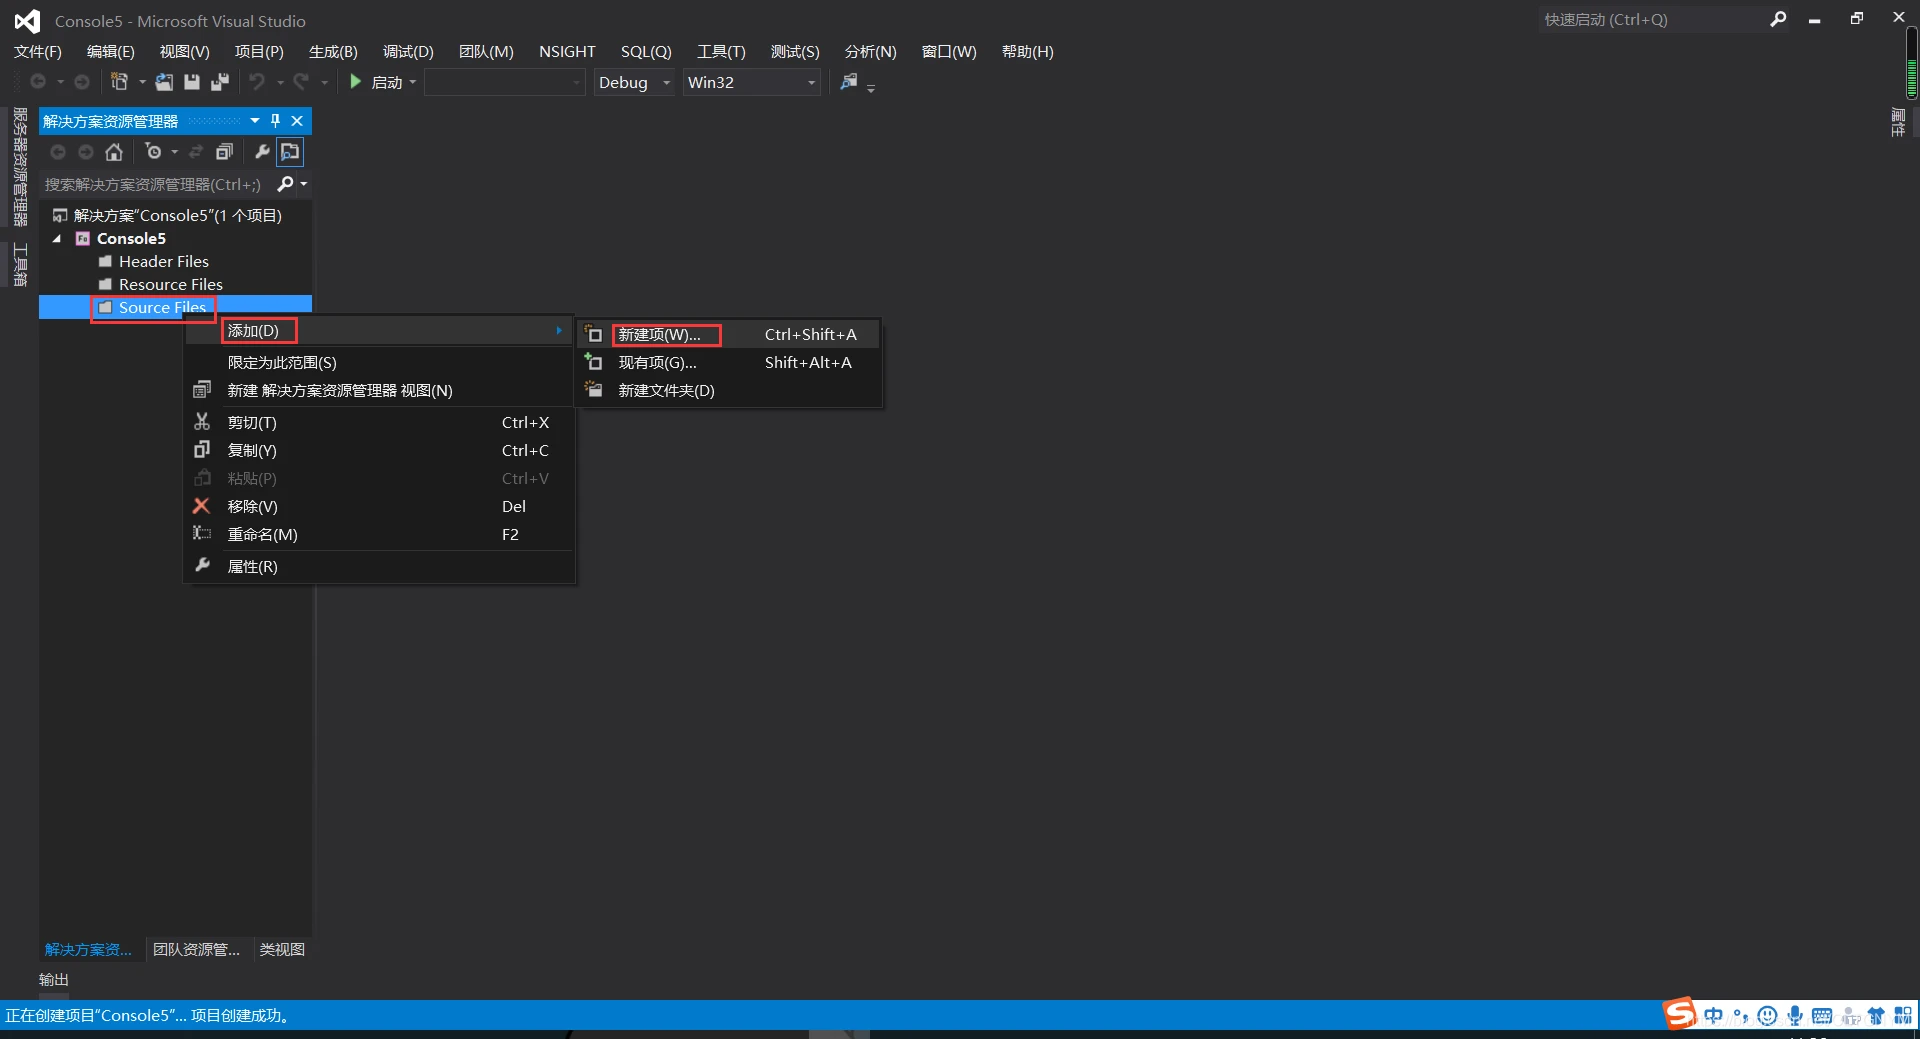1920x1039 pixels.
Task: Open the NSIGHT menu
Action: [x=567, y=52]
